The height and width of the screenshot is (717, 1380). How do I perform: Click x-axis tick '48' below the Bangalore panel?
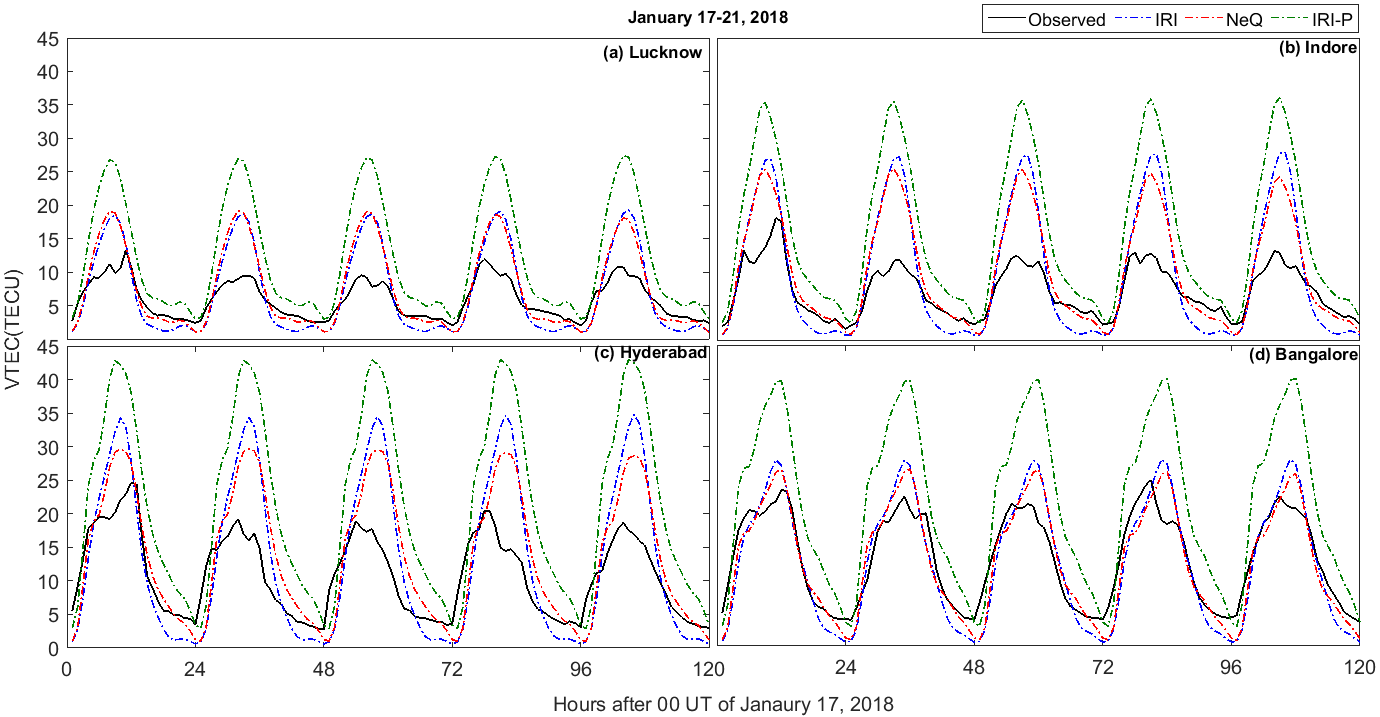click(x=975, y=667)
